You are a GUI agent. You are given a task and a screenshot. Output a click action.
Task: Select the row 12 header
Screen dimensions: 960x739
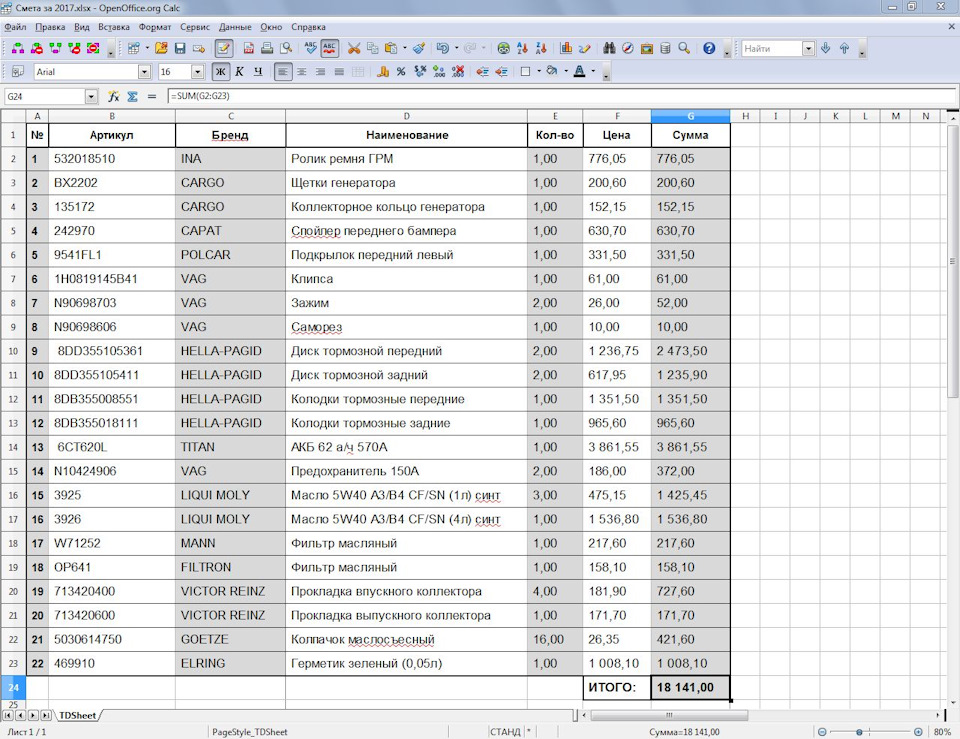point(13,399)
